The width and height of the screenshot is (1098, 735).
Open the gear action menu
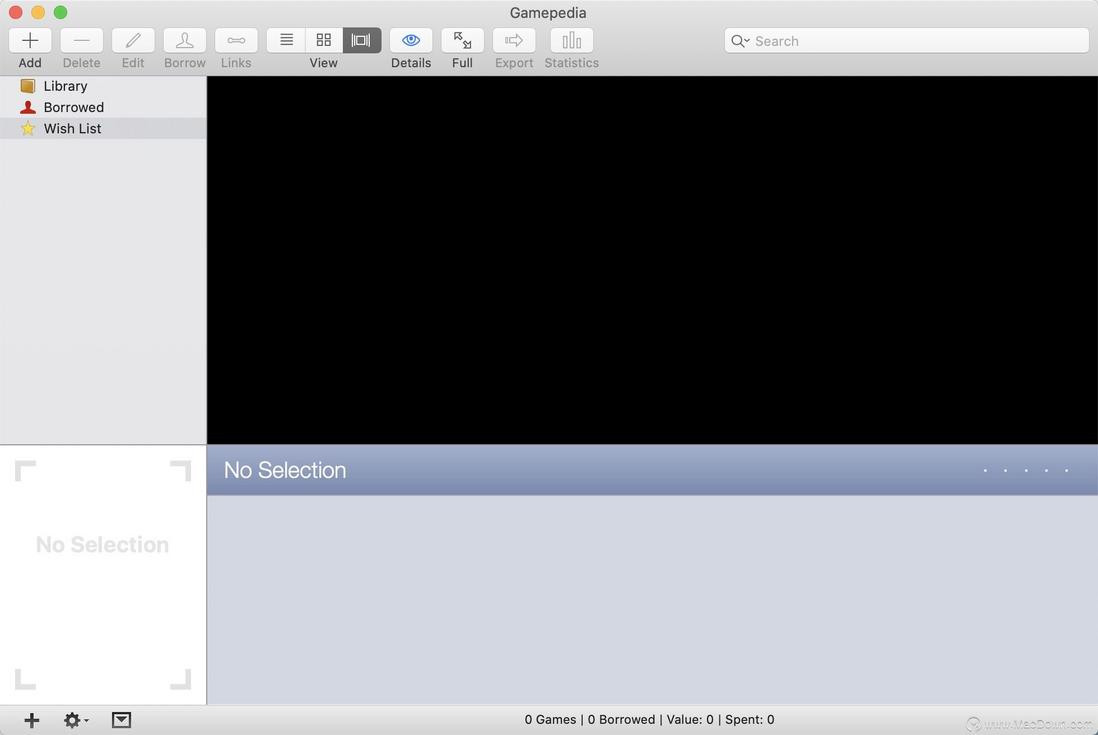tap(76, 720)
